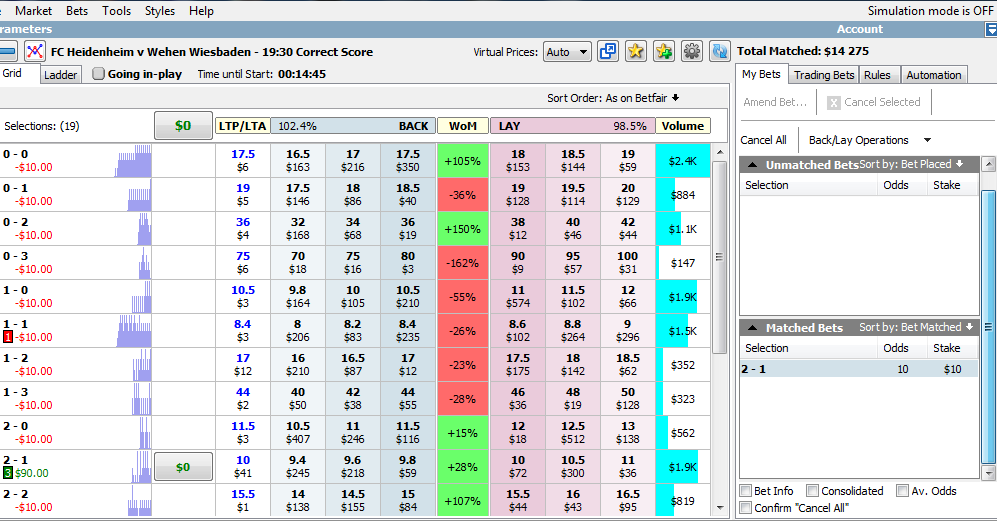
Task: Open the price chart icon beside market title
Action: pos(34,52)
